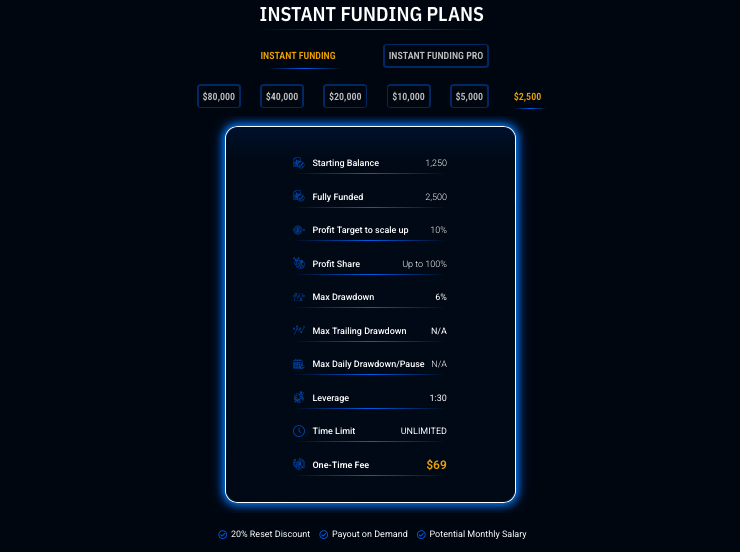Image resolution: width=740 pixels, height=552 pixels.
Task: Click the Max Drawdown chart icon
Action: point(299,297)
